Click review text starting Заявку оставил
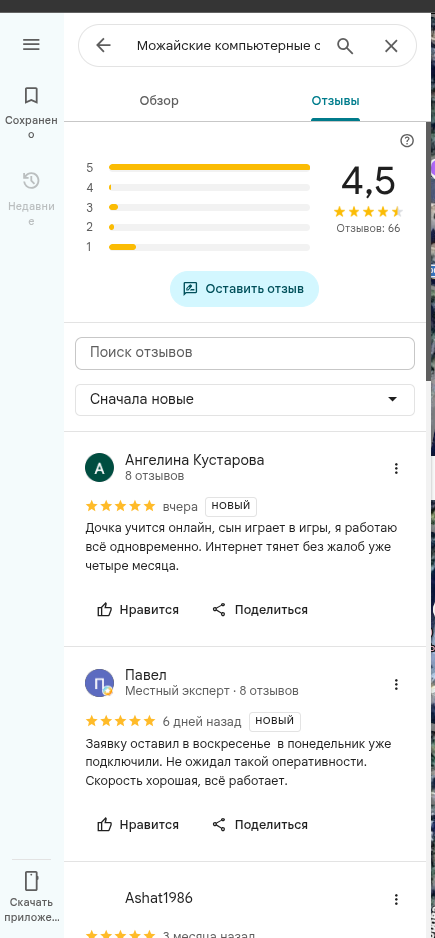 (x=238, y=763)
